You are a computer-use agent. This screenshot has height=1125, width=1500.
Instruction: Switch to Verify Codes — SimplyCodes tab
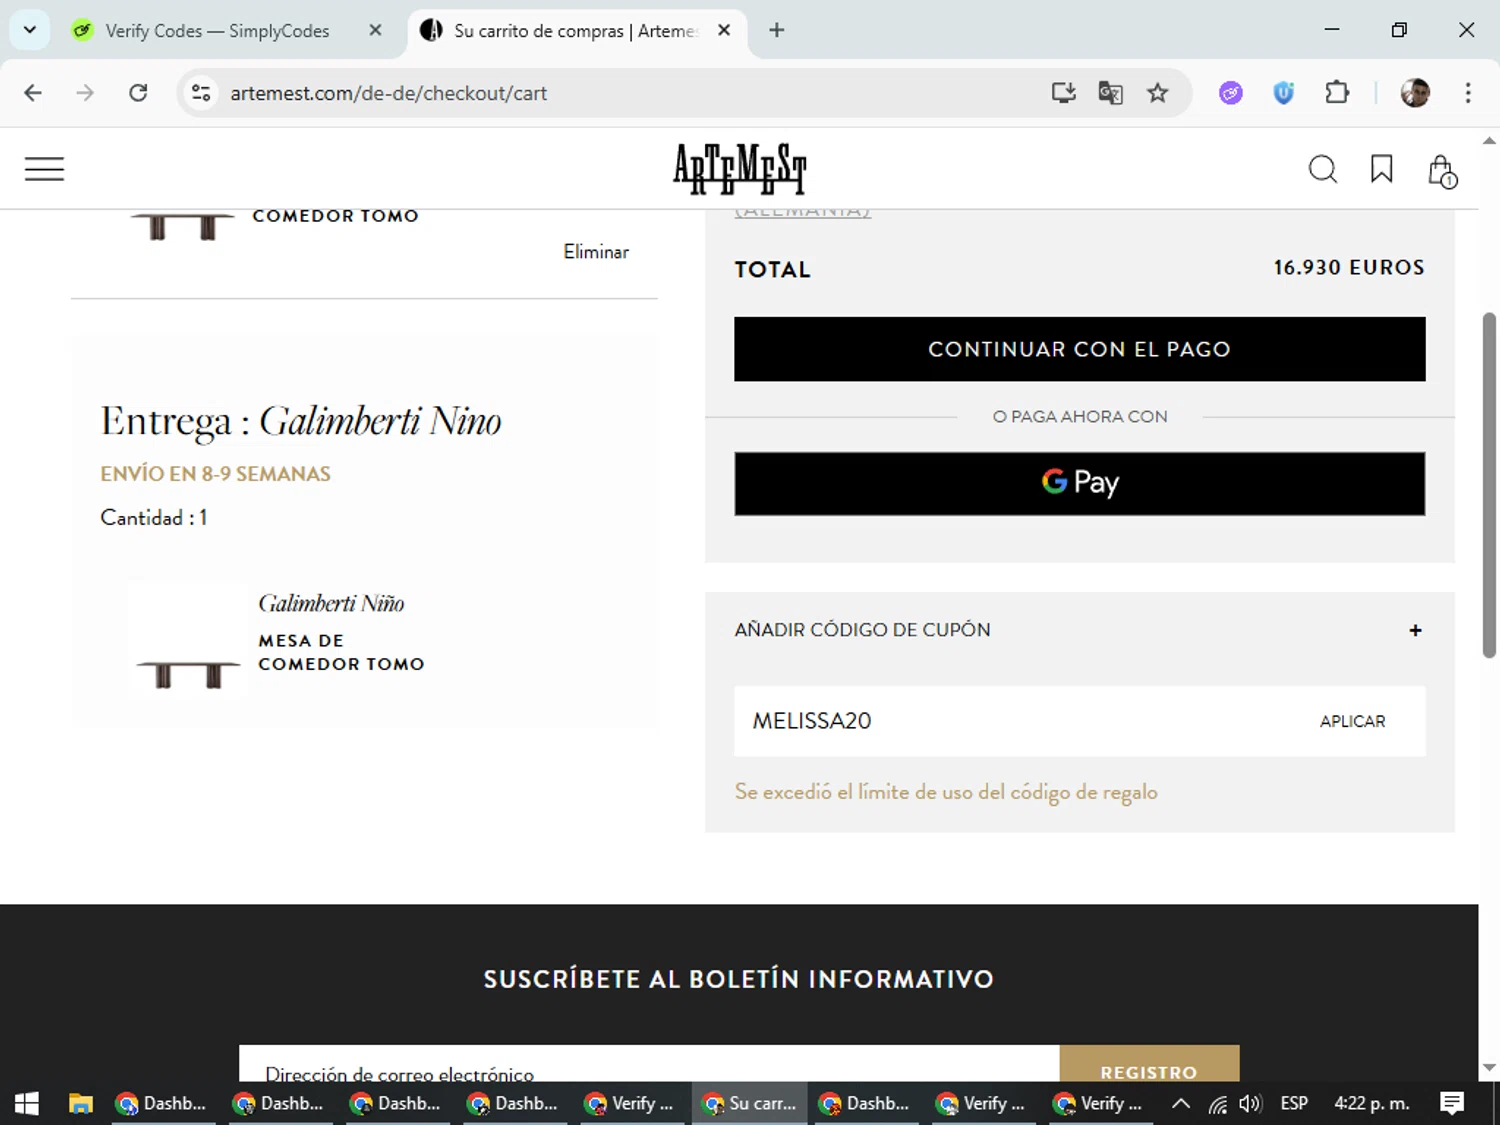coord(218,31)
